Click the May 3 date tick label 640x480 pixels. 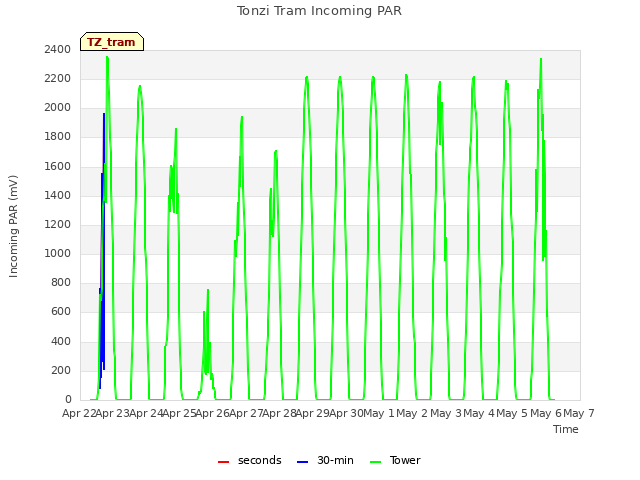coord(446,413)
